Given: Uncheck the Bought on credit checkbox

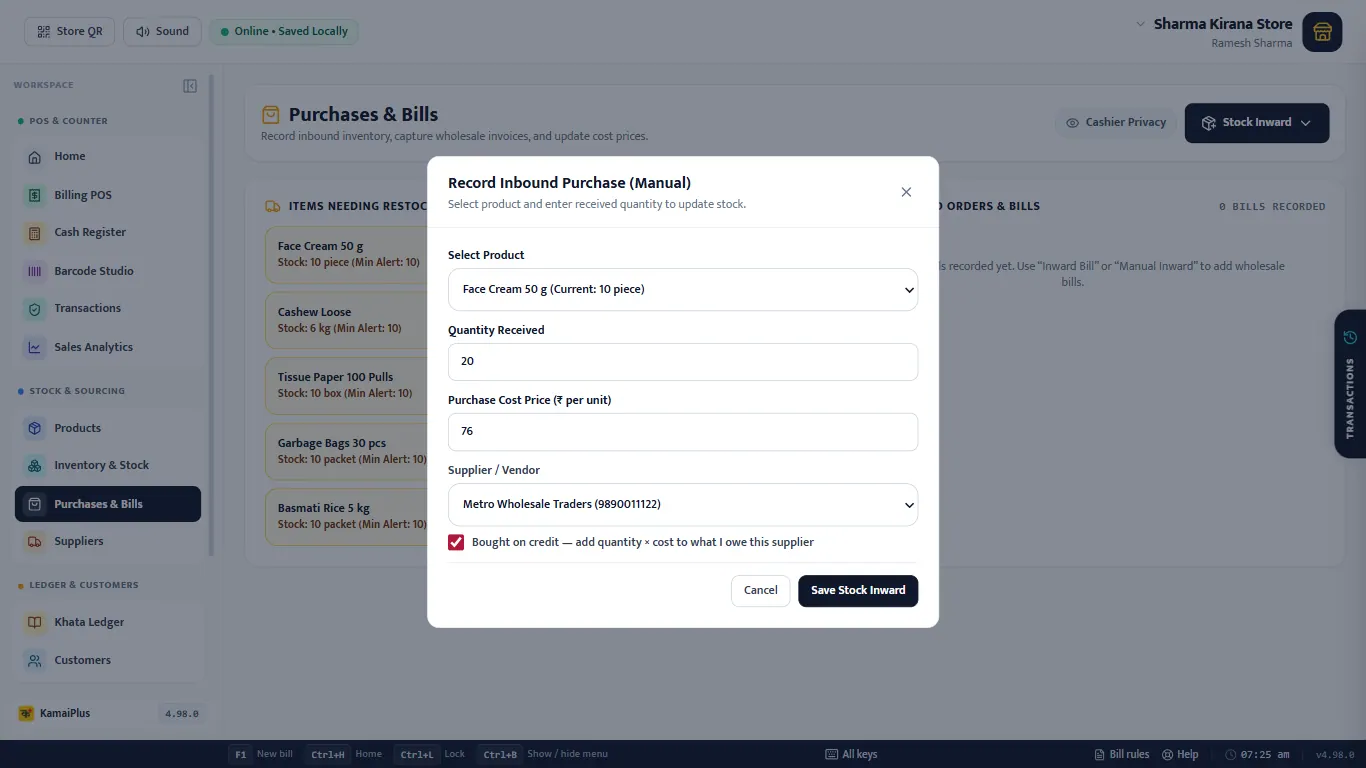Looking at the screenshot, I should 456,542.
